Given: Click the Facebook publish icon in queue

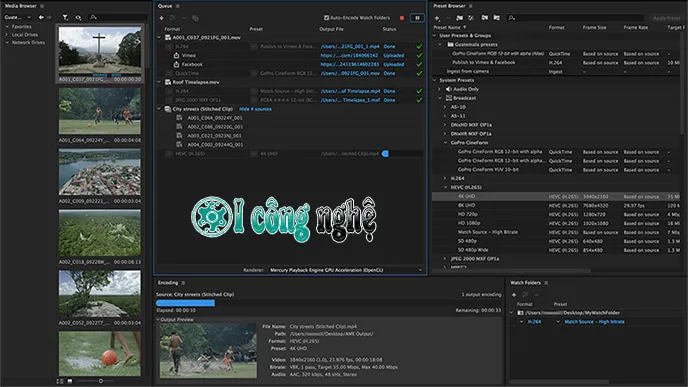Looking at the screenshot, I should pos(176,64).
